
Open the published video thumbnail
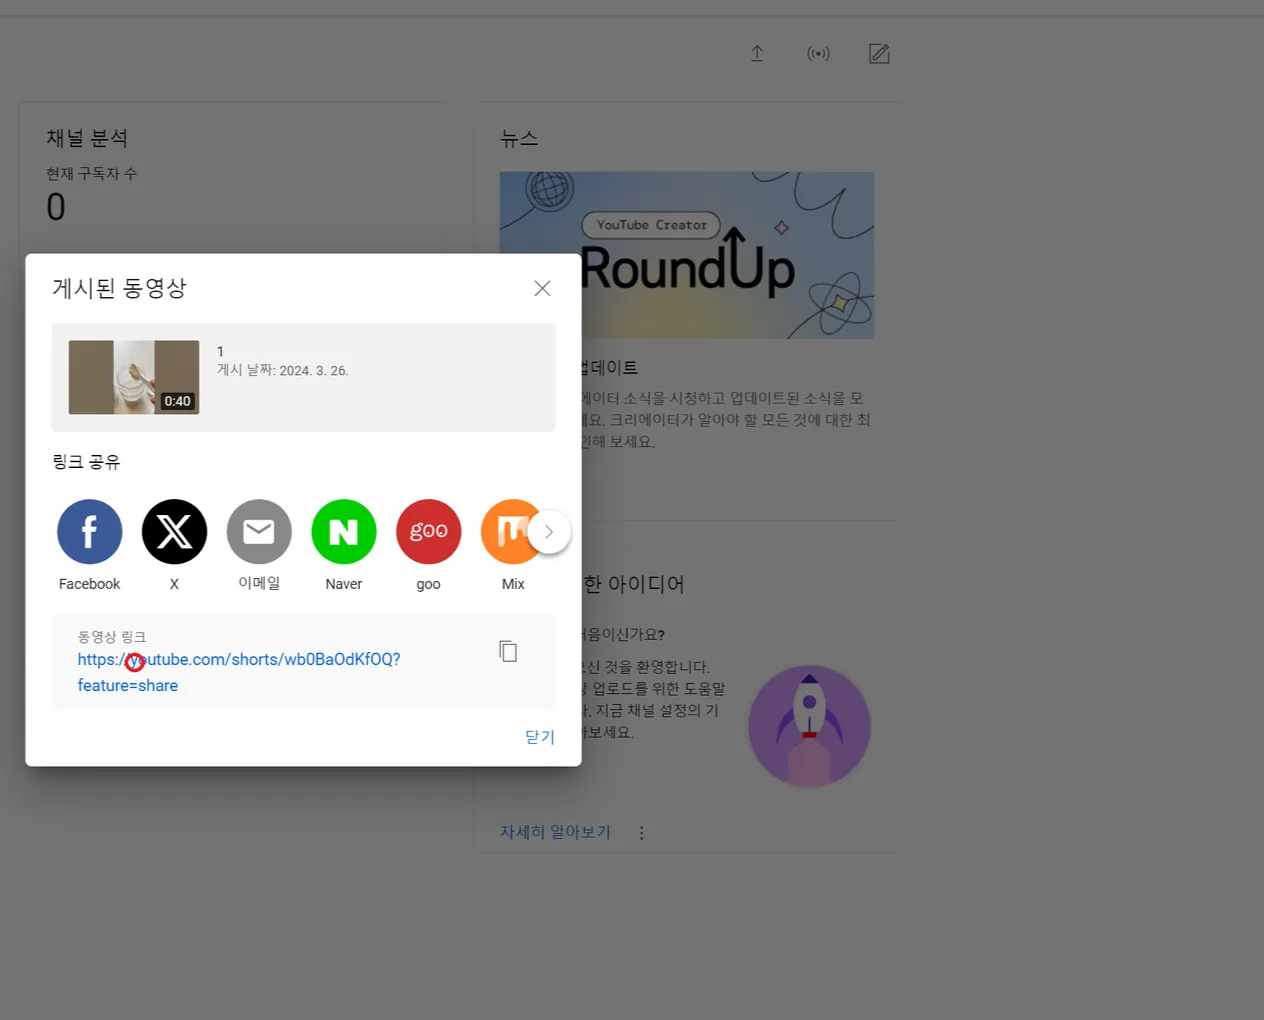tap(134, 377)
